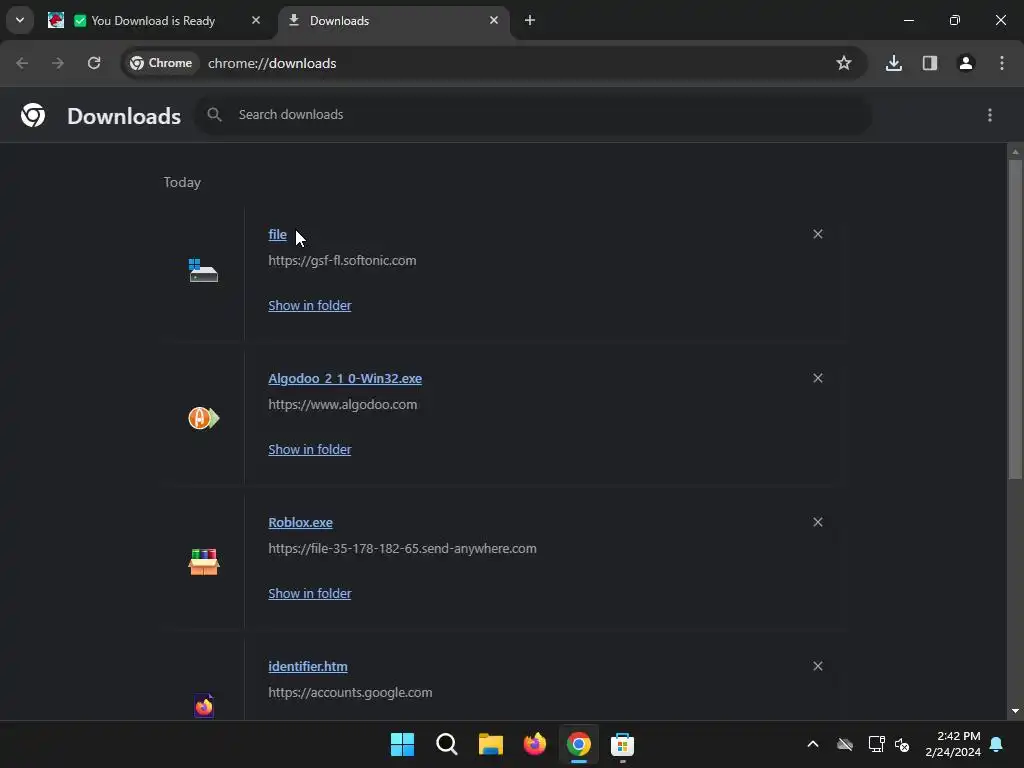Remove the softonic file from the list

click(x=818, y=234)
